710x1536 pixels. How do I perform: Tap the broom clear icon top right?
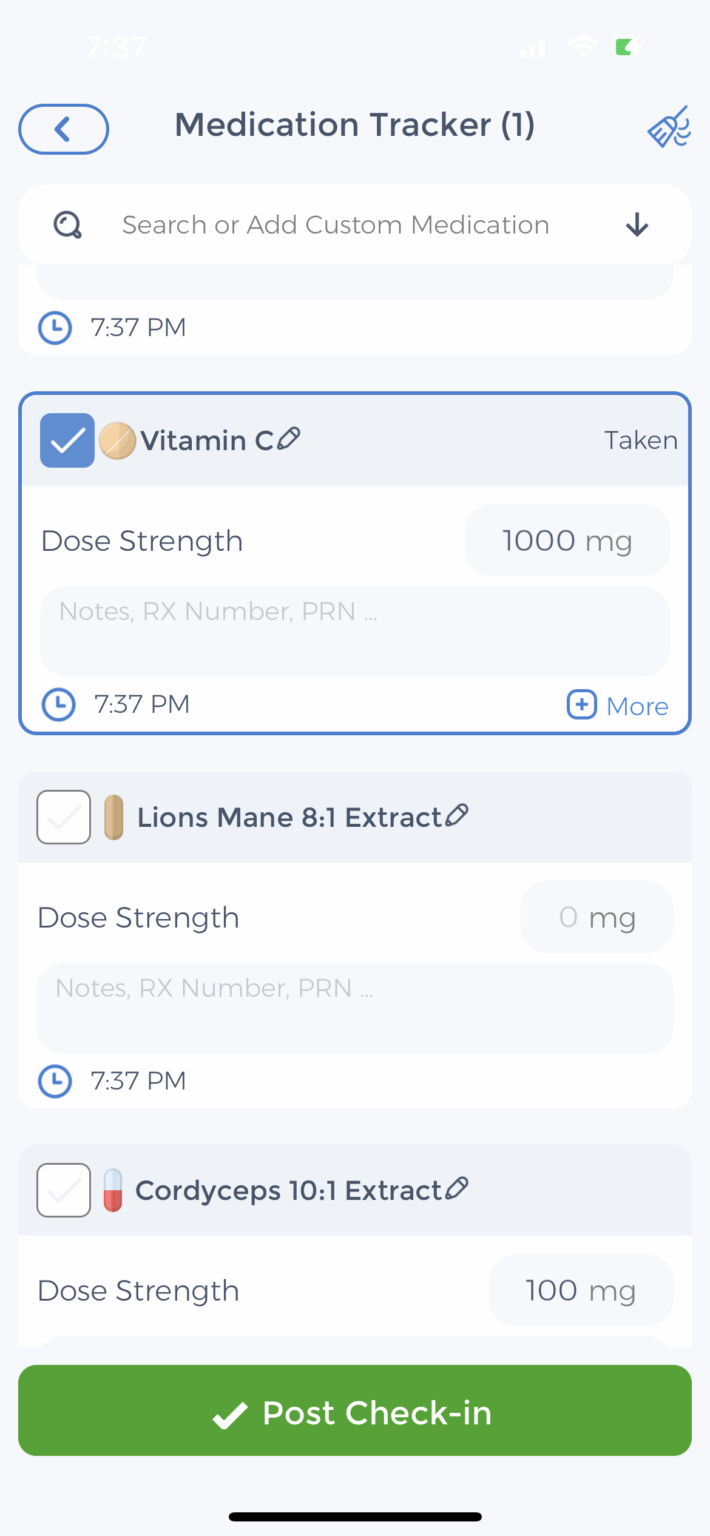pos(668,127)
